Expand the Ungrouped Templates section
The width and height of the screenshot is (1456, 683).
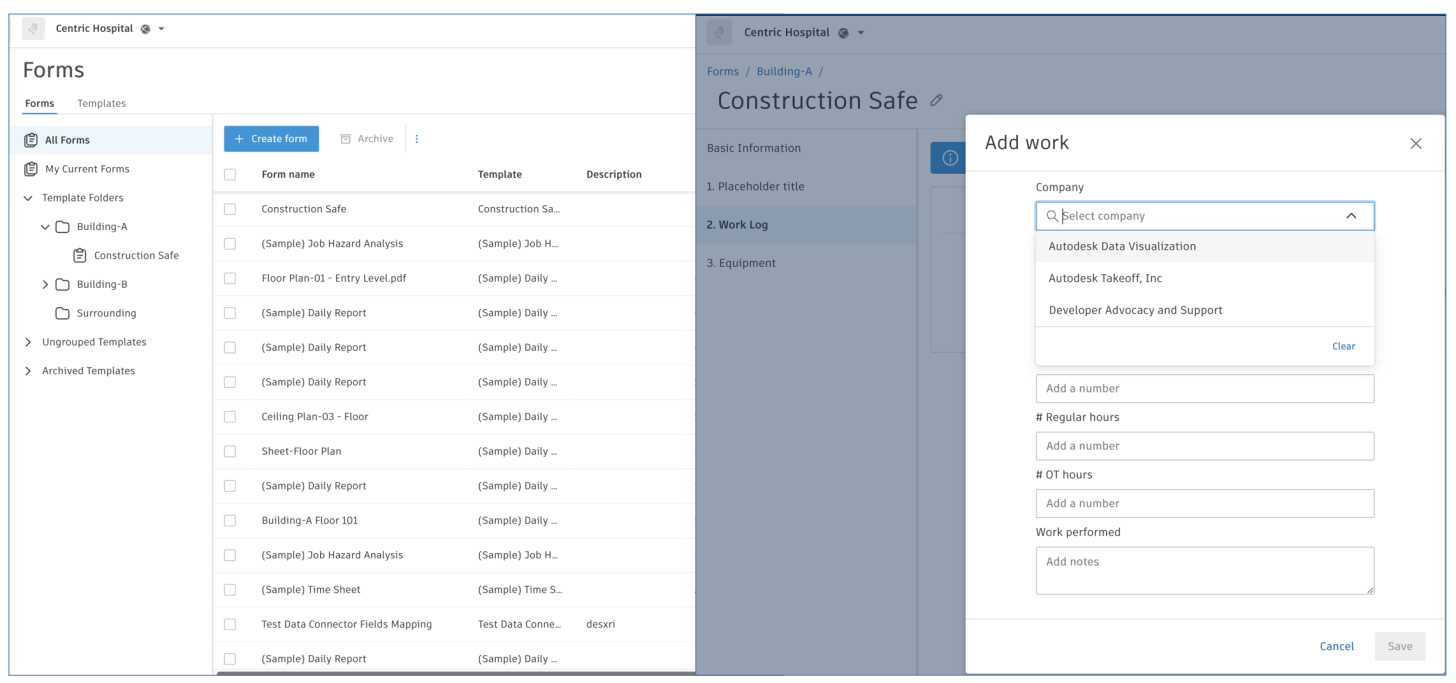pyautogui.click(x=28, y=341)
